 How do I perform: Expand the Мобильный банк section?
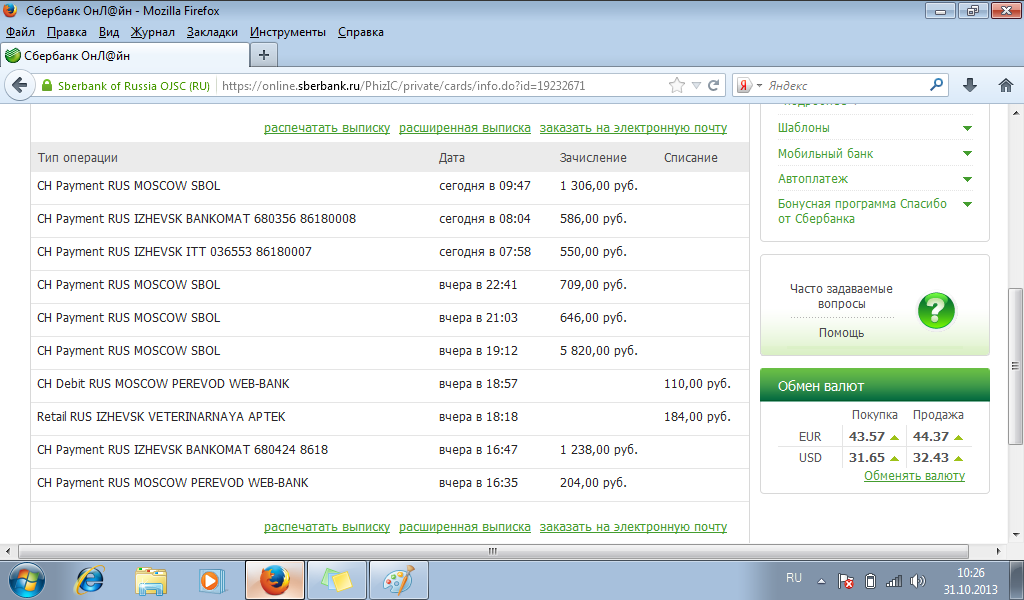coord(968,154)
